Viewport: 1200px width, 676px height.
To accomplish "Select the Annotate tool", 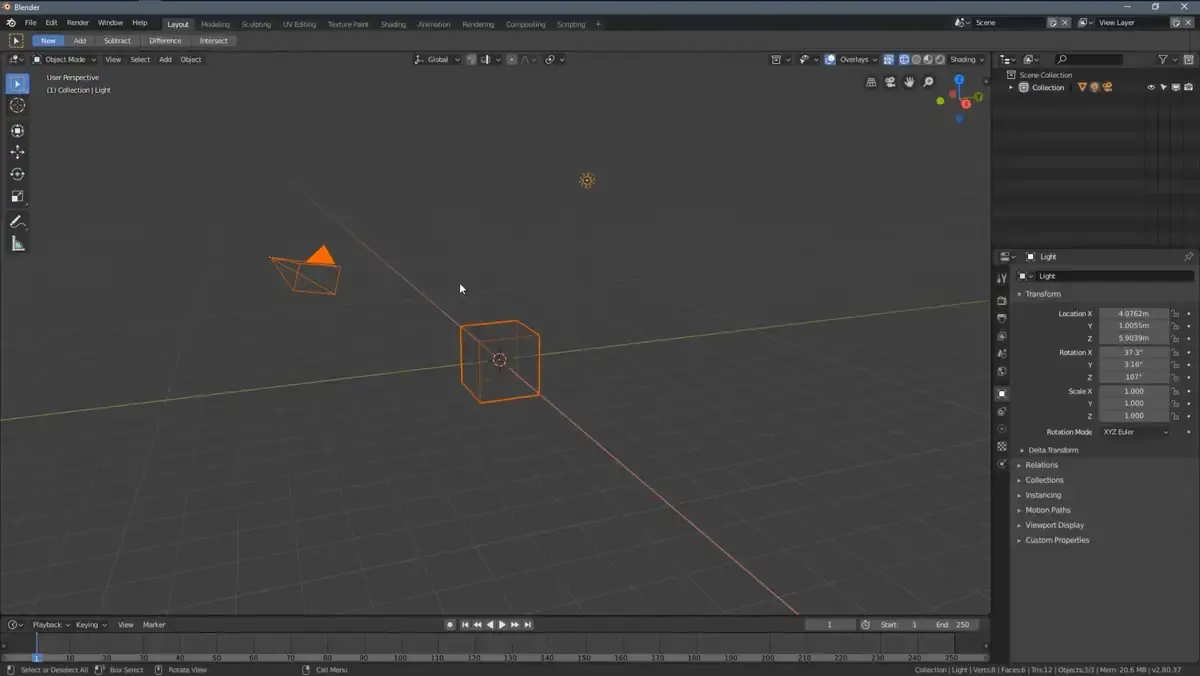I will pyautogui.click(x=17, y=222).
